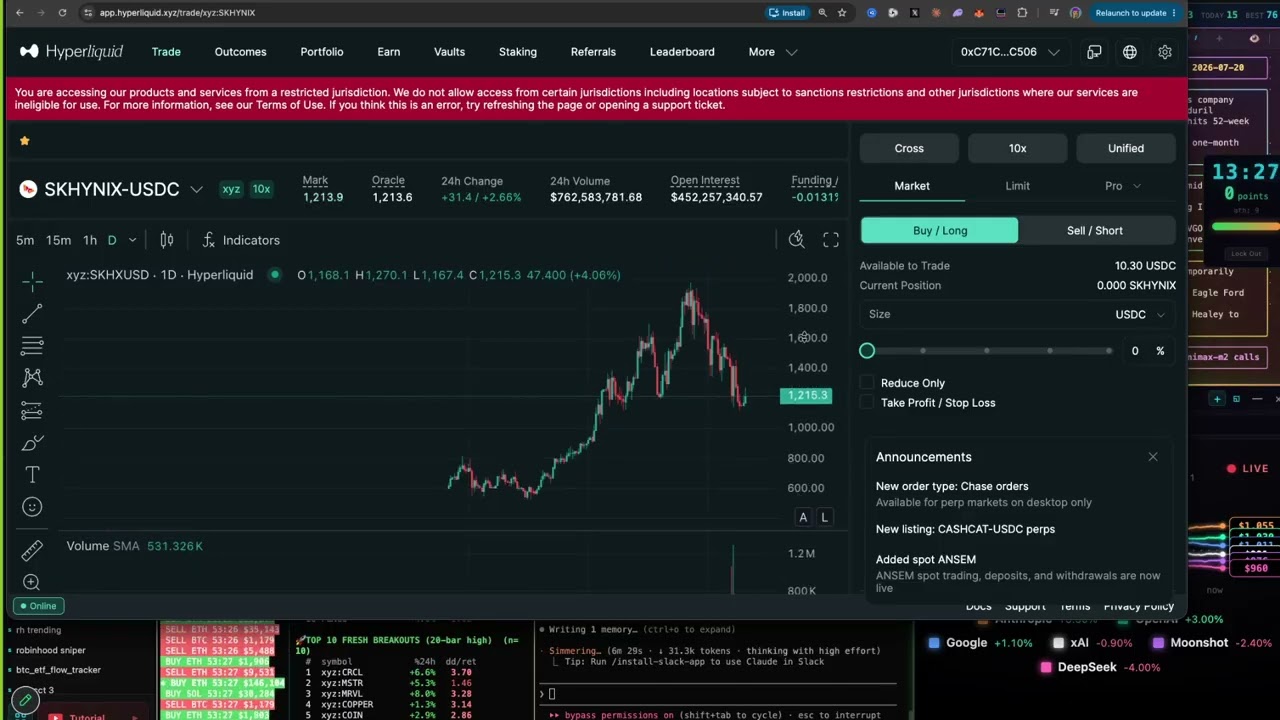This screenshot has width=1280, height=720.
Task: Open the forecasting and measurement tools
Action: [32, 410]
